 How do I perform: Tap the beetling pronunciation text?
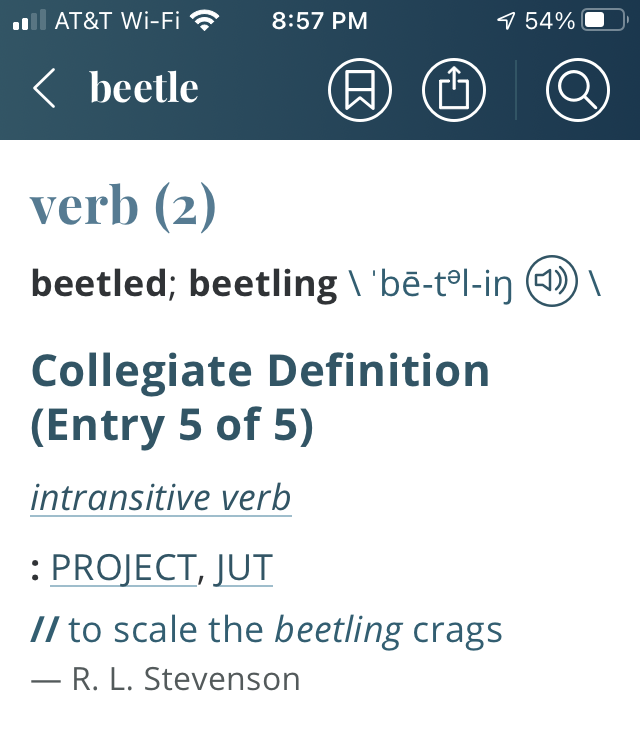445,284
